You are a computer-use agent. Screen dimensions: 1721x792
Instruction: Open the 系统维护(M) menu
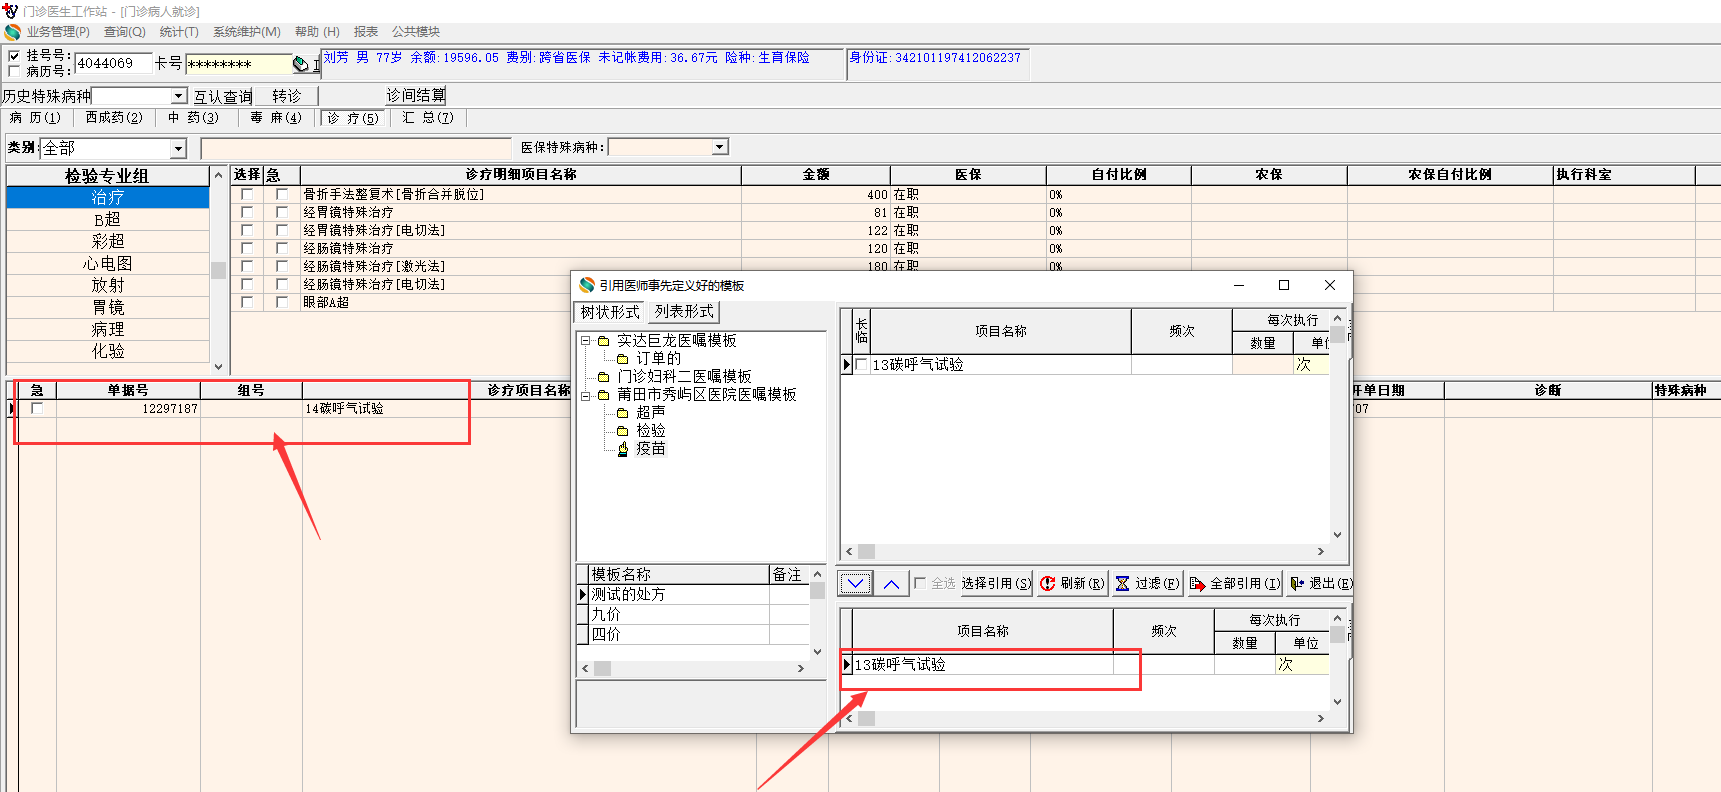coord(247,32)
